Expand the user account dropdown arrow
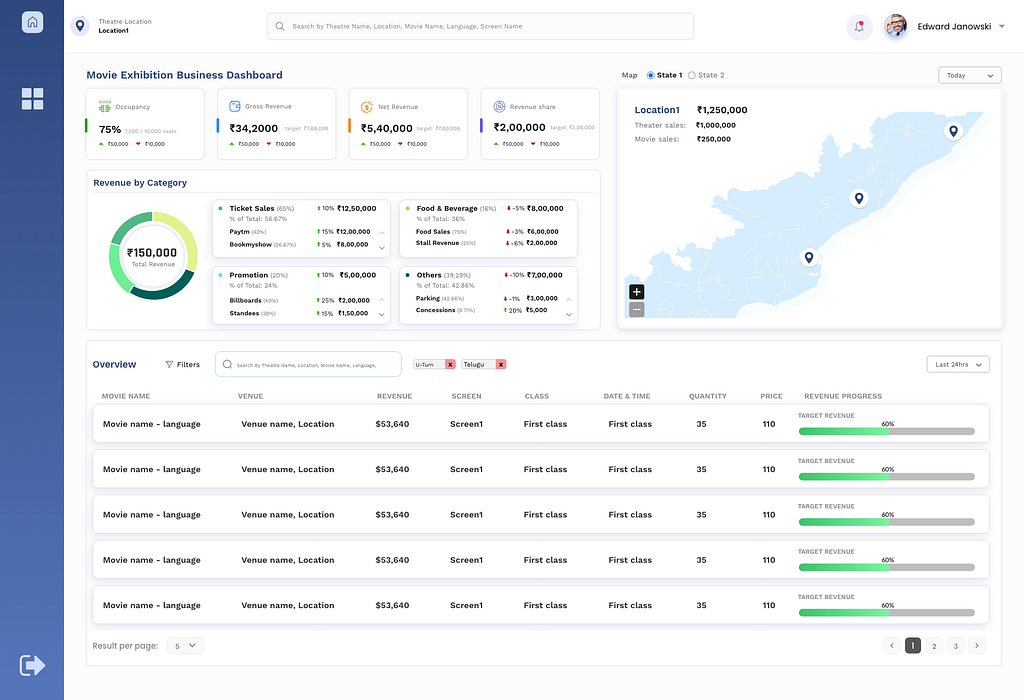Image resolution: width=1024 pixels, height=700 pixels. click(x=1002, y=27)
